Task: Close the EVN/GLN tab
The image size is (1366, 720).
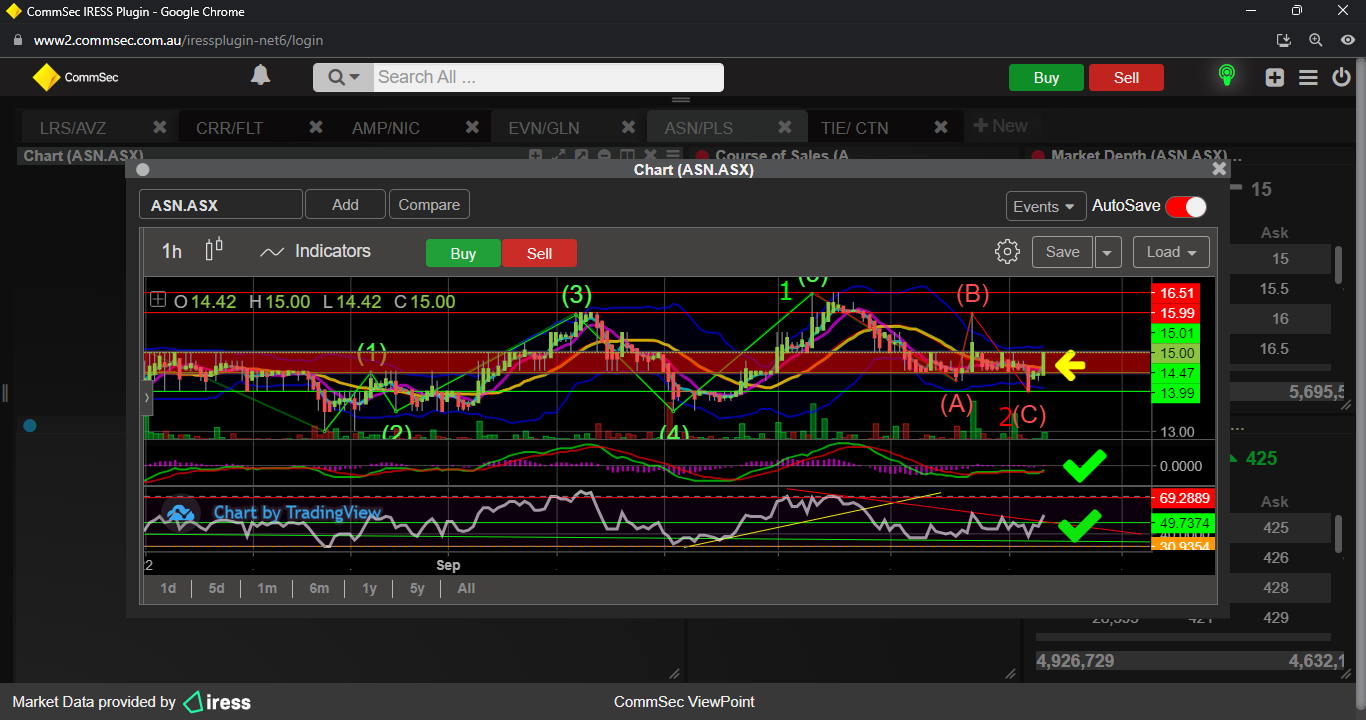Action: click(x=628, y=127)
